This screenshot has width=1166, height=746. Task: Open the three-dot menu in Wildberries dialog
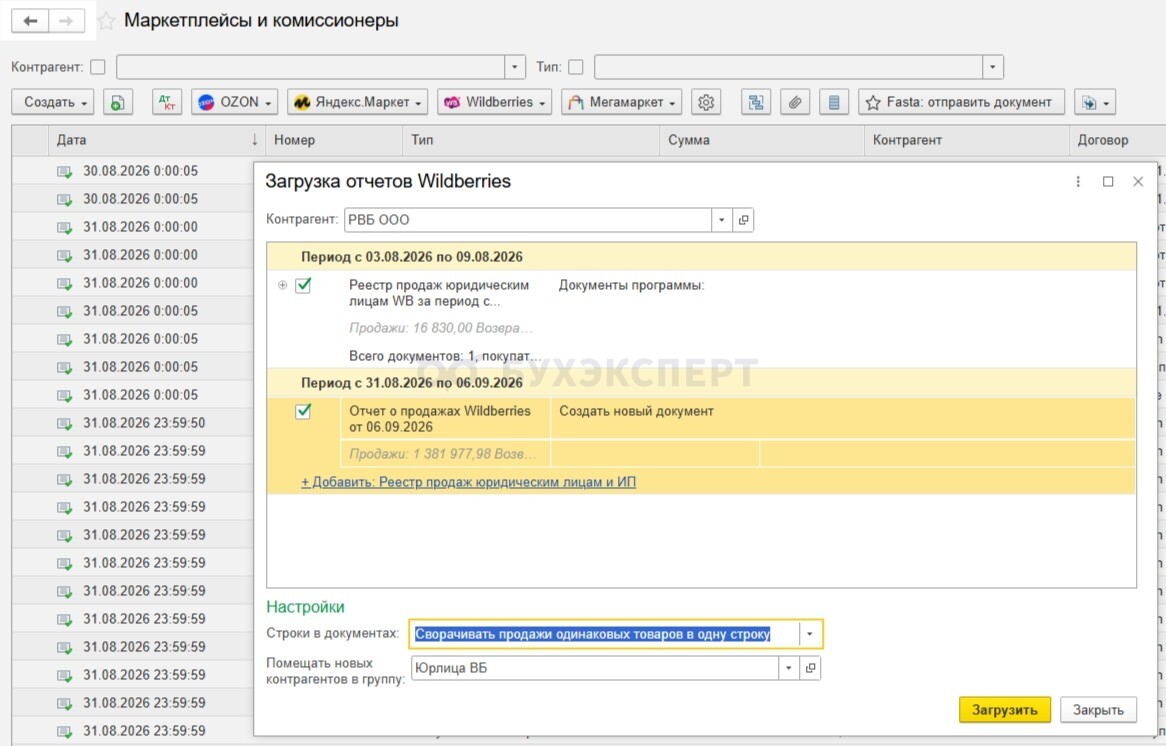point(1078,181)
